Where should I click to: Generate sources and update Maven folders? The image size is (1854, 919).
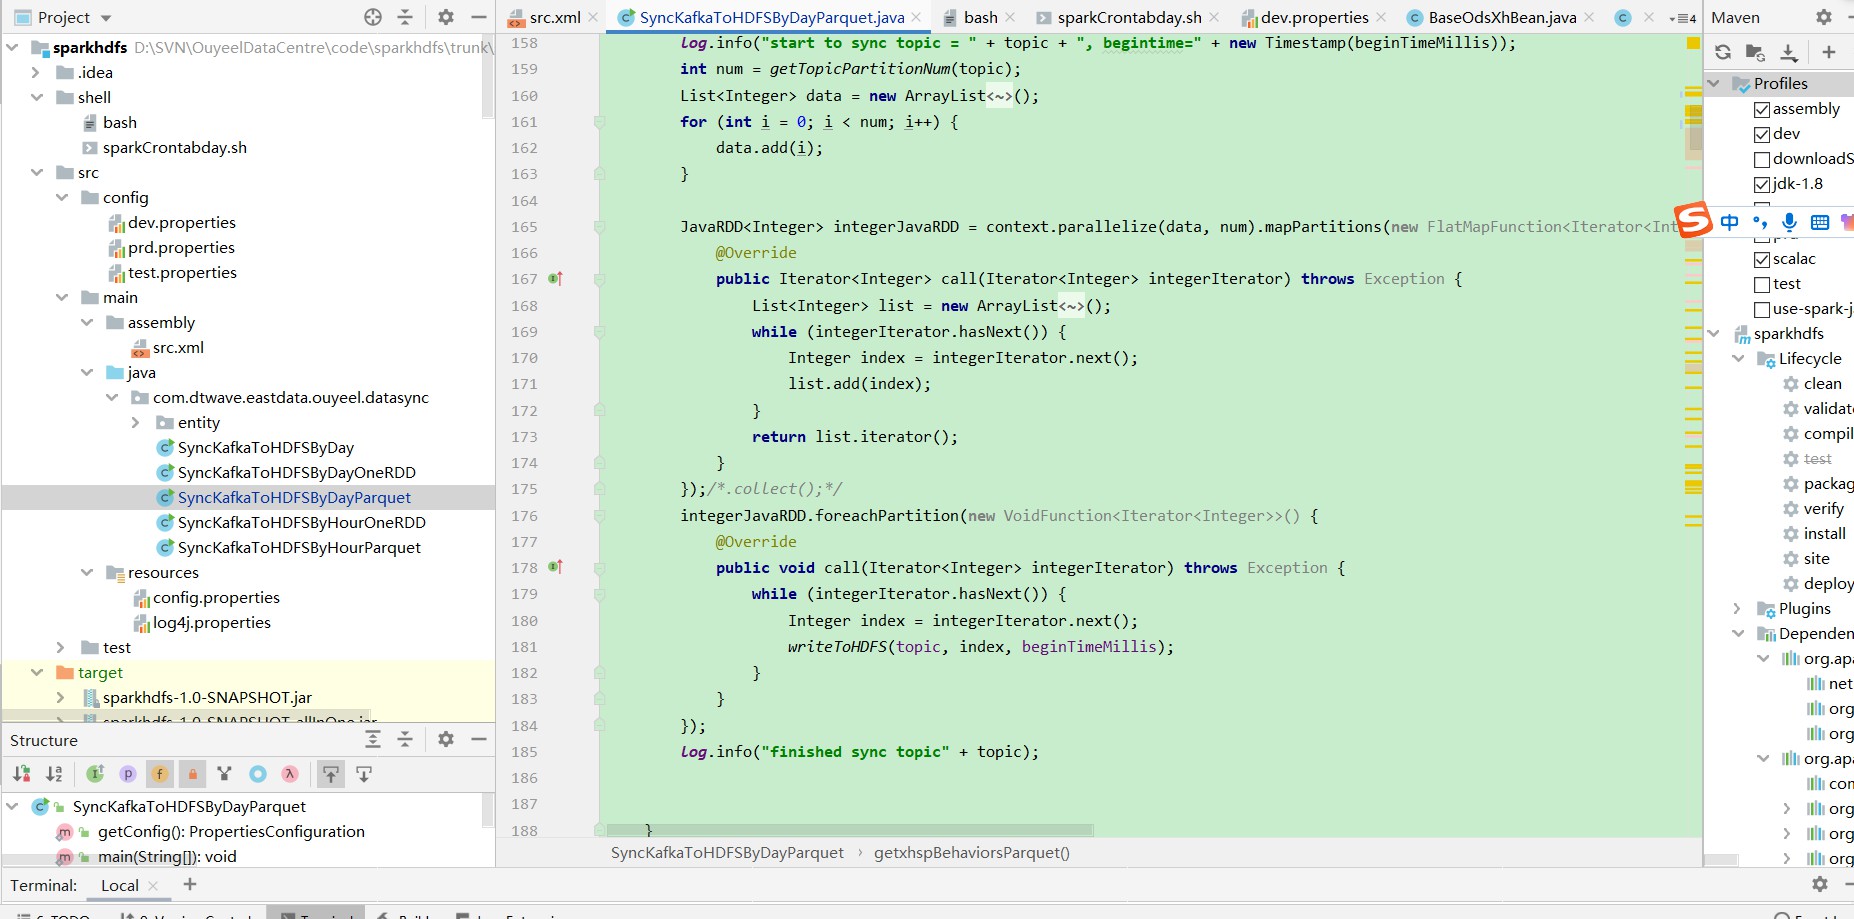point(1755,52)
